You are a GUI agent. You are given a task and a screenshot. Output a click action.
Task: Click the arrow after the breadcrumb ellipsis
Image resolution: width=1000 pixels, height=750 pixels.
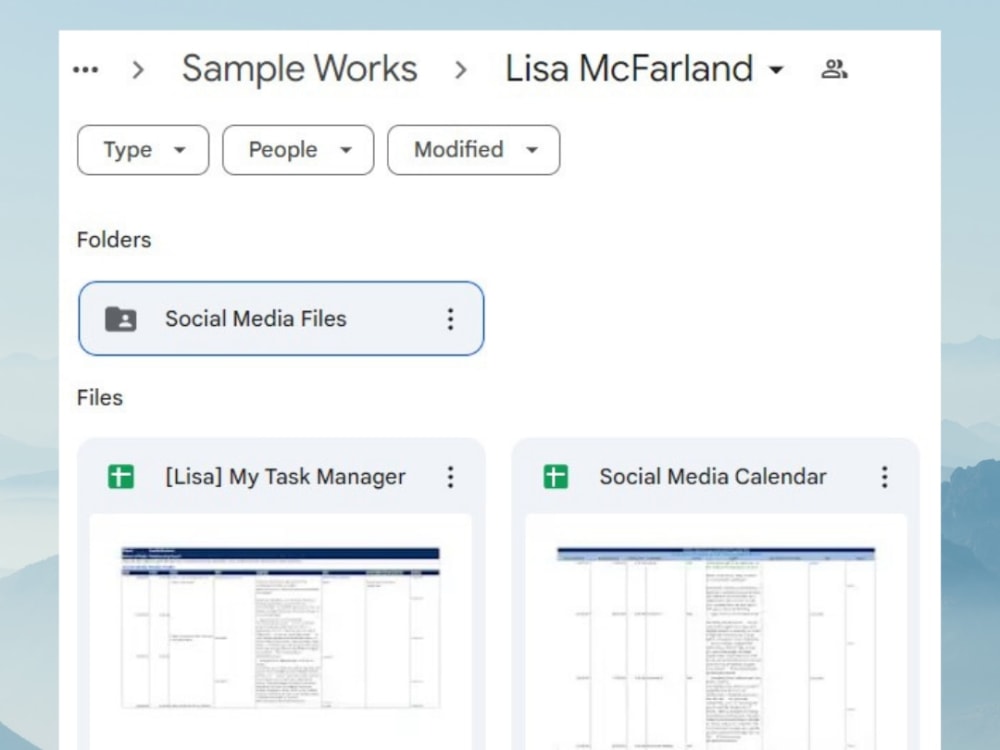tap(138, 70)
